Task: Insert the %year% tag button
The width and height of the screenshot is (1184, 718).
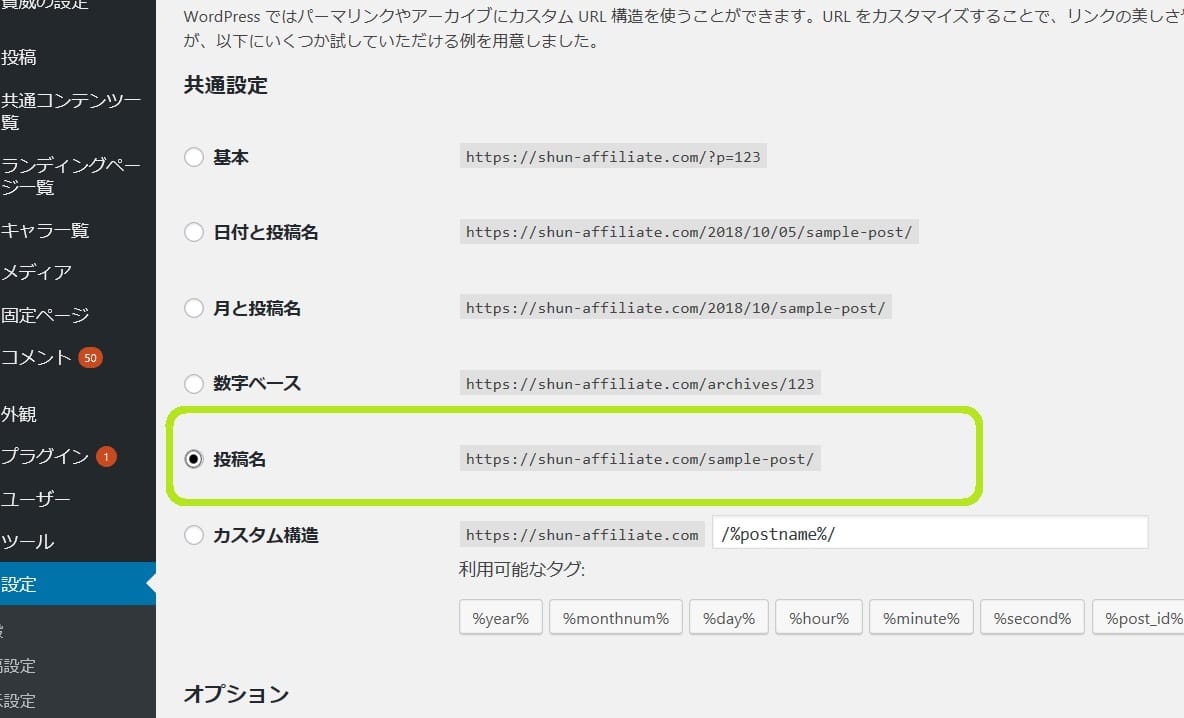Action: click(501, 618)
